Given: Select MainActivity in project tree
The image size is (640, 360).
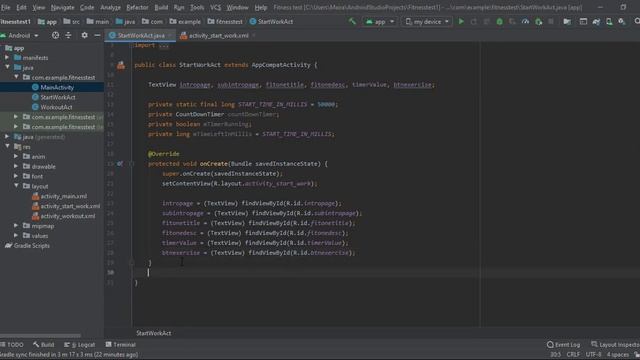Looking at the screenshot, I should click(x=57, y=87).
